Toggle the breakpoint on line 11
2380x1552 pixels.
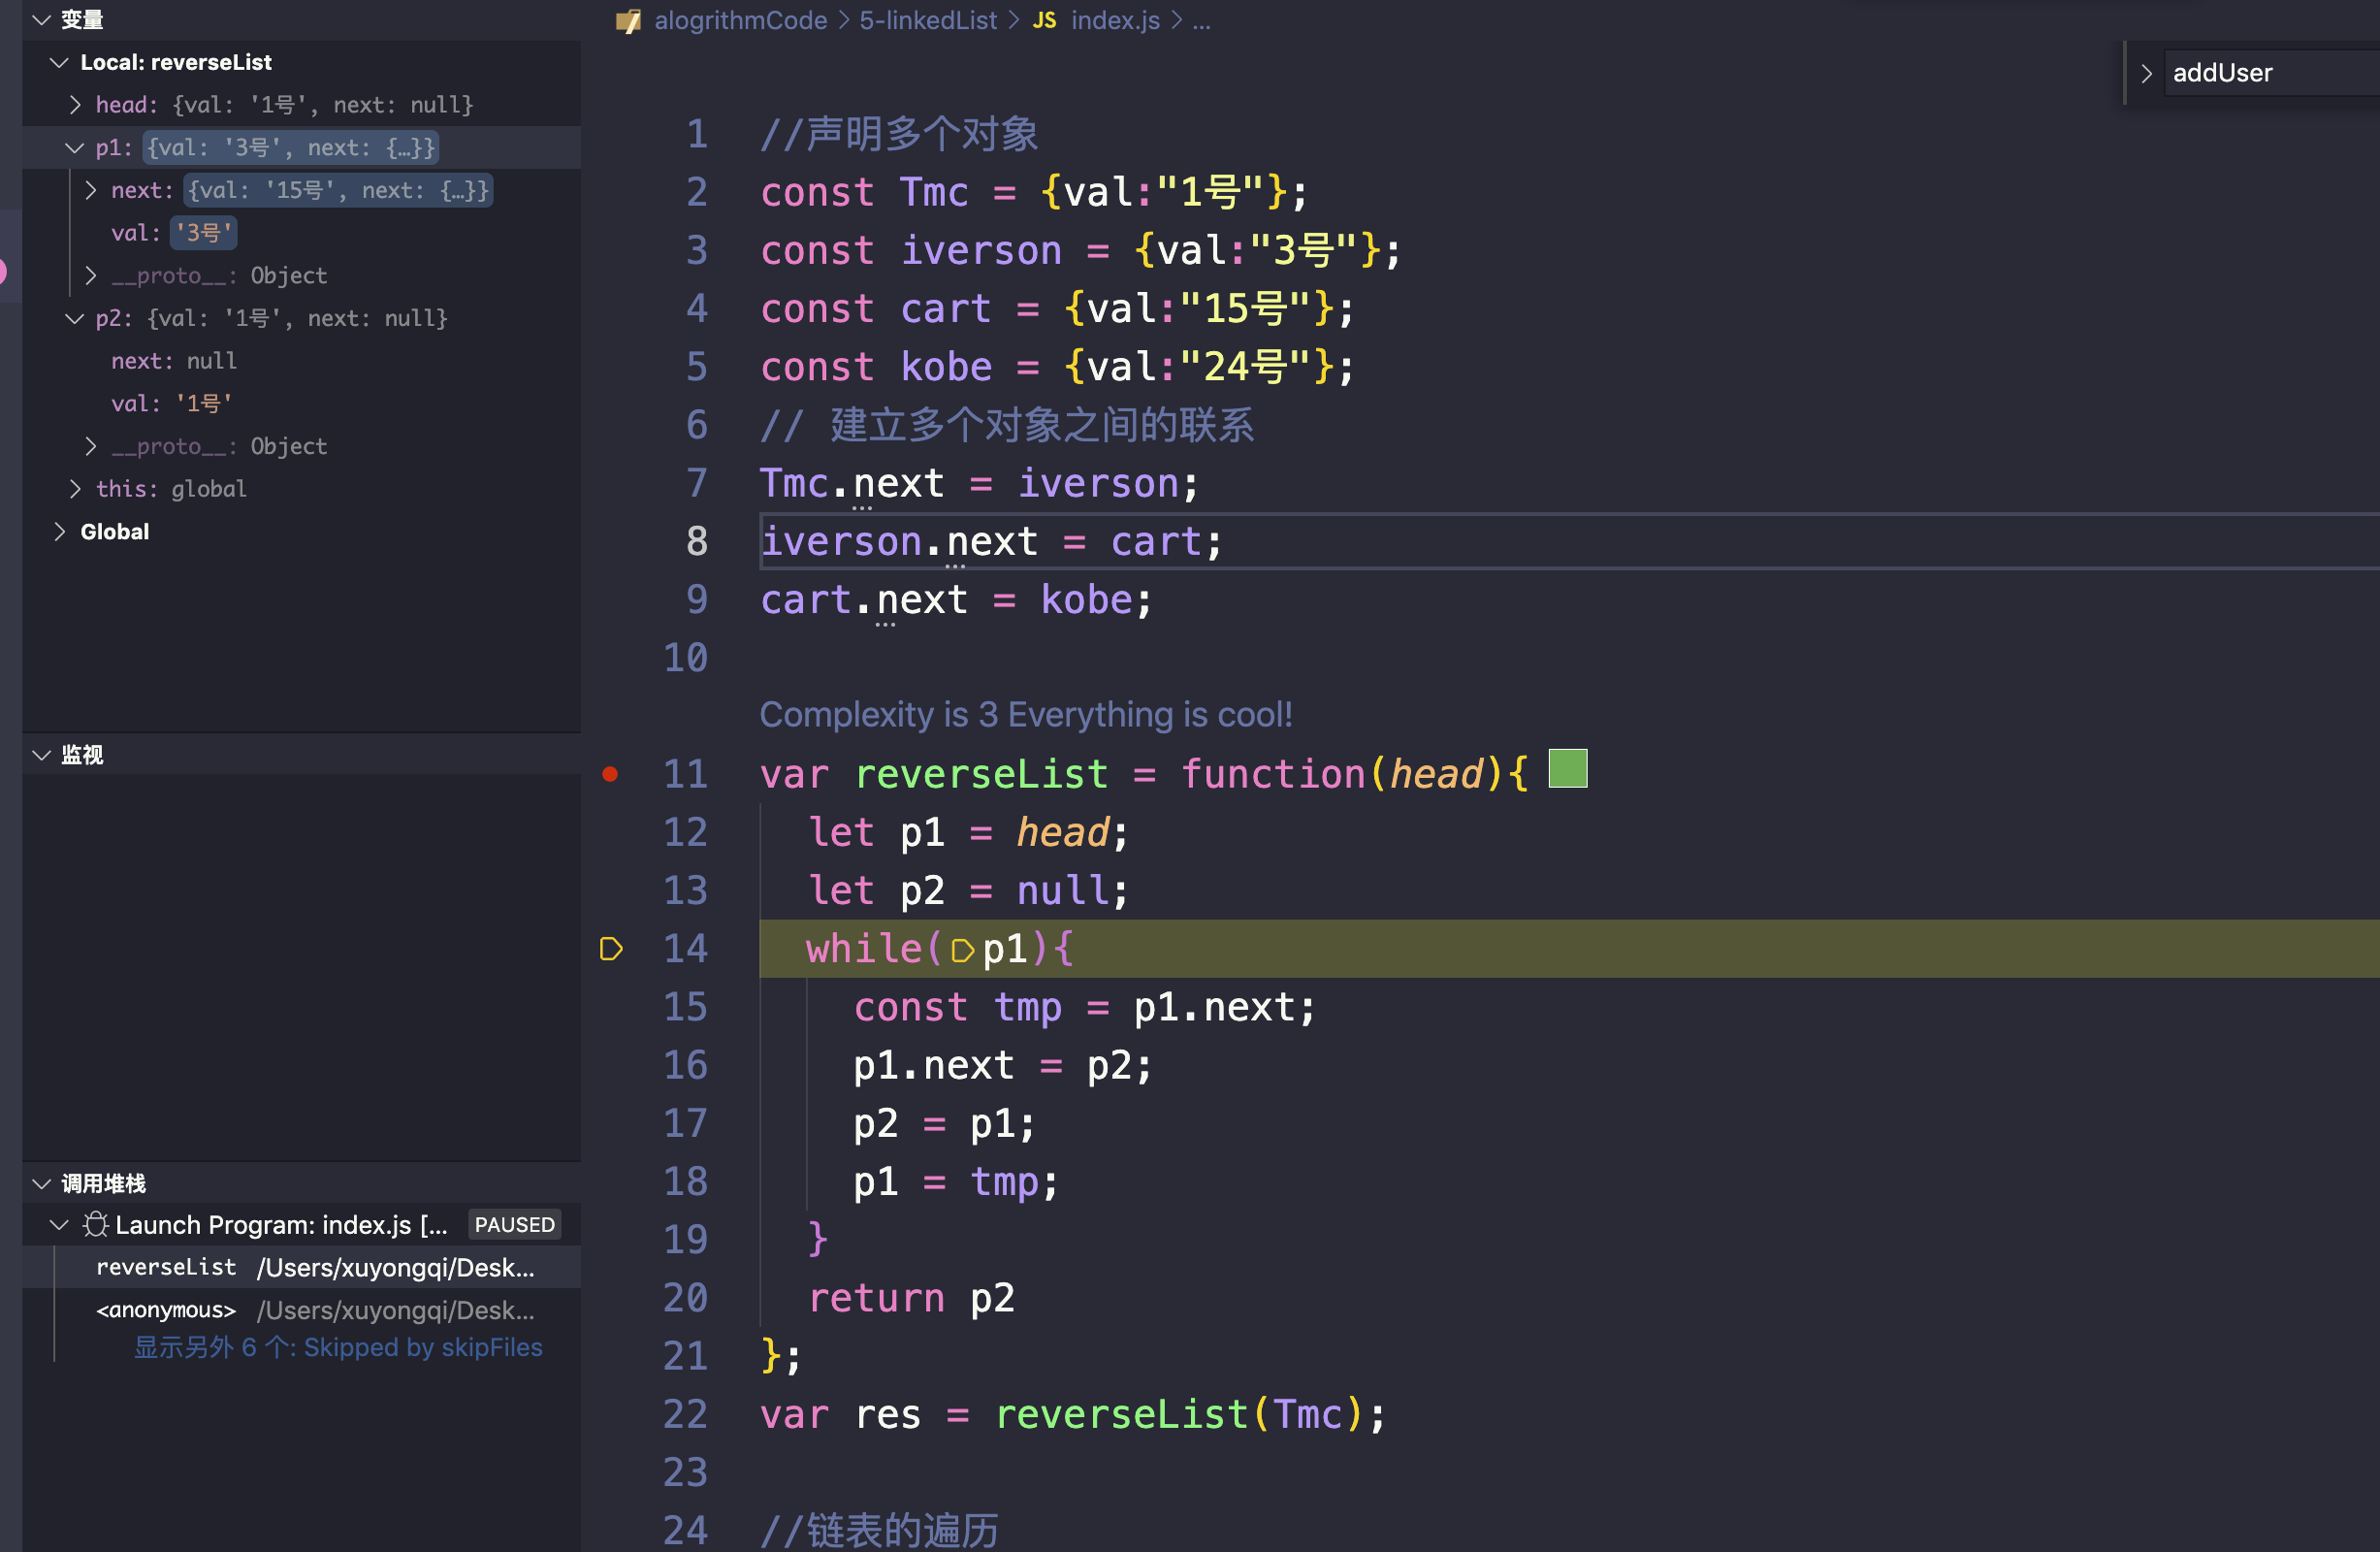(610, 774)
